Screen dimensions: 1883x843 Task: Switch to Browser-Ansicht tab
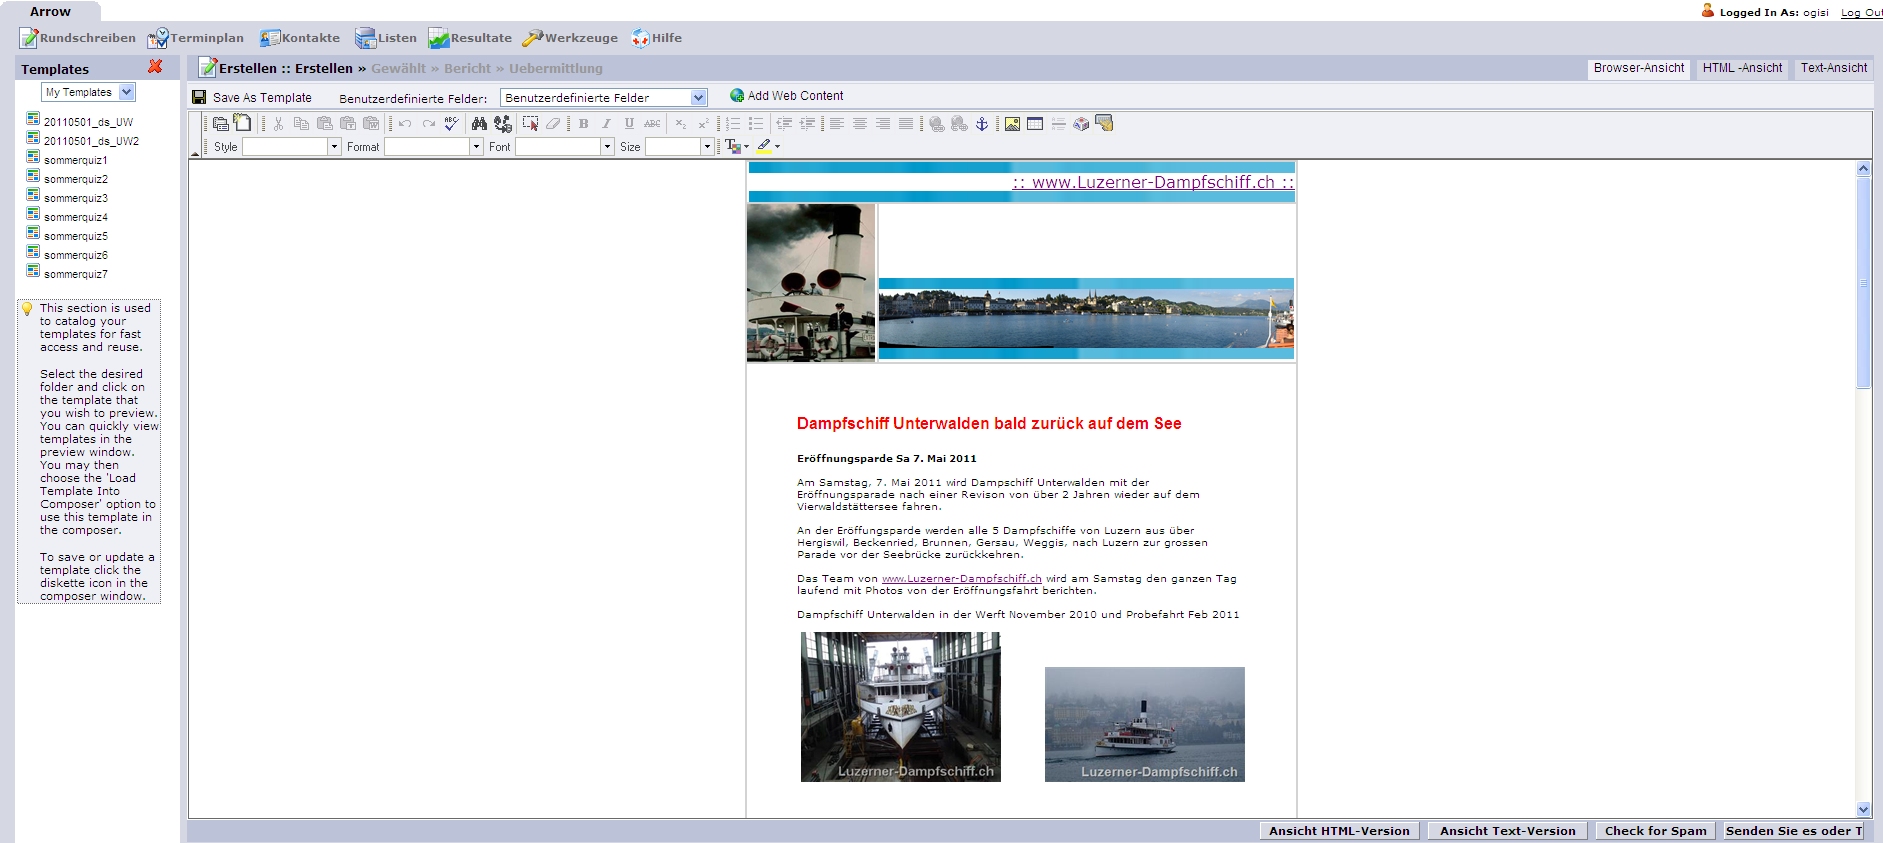point(1639,68)
